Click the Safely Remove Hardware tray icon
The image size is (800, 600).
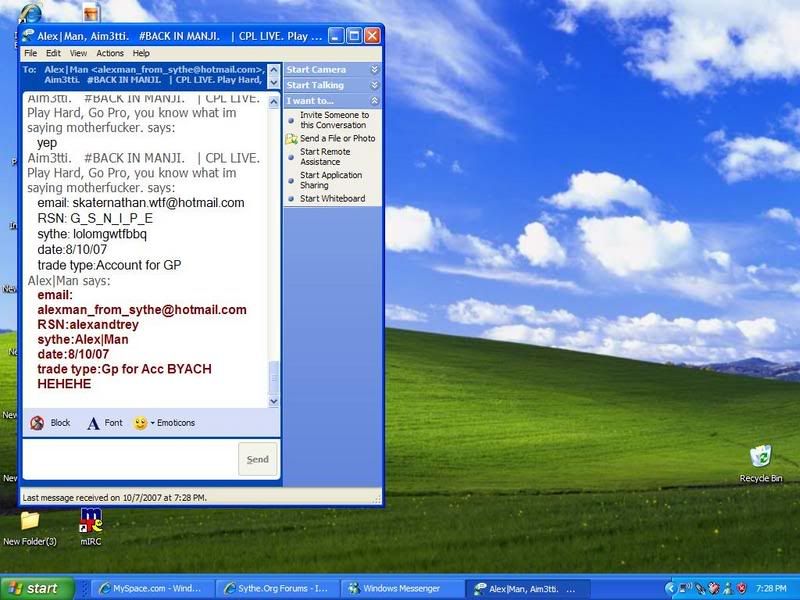click(700, 588)
